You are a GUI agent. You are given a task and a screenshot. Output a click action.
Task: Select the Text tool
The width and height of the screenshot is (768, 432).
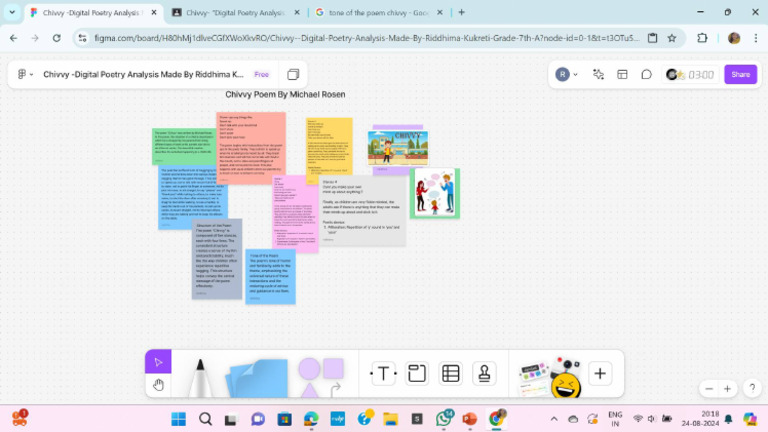click(383, 374)
